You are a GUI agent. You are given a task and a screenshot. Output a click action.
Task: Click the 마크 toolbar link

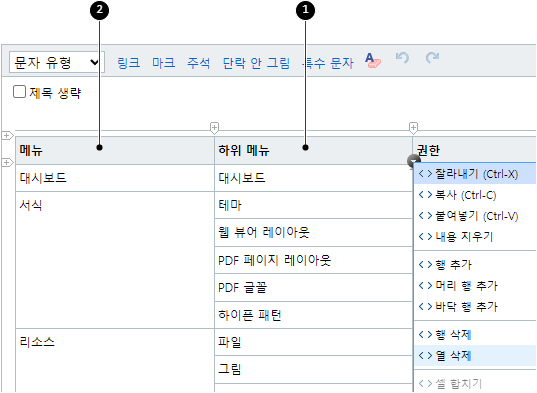point(164,63)
